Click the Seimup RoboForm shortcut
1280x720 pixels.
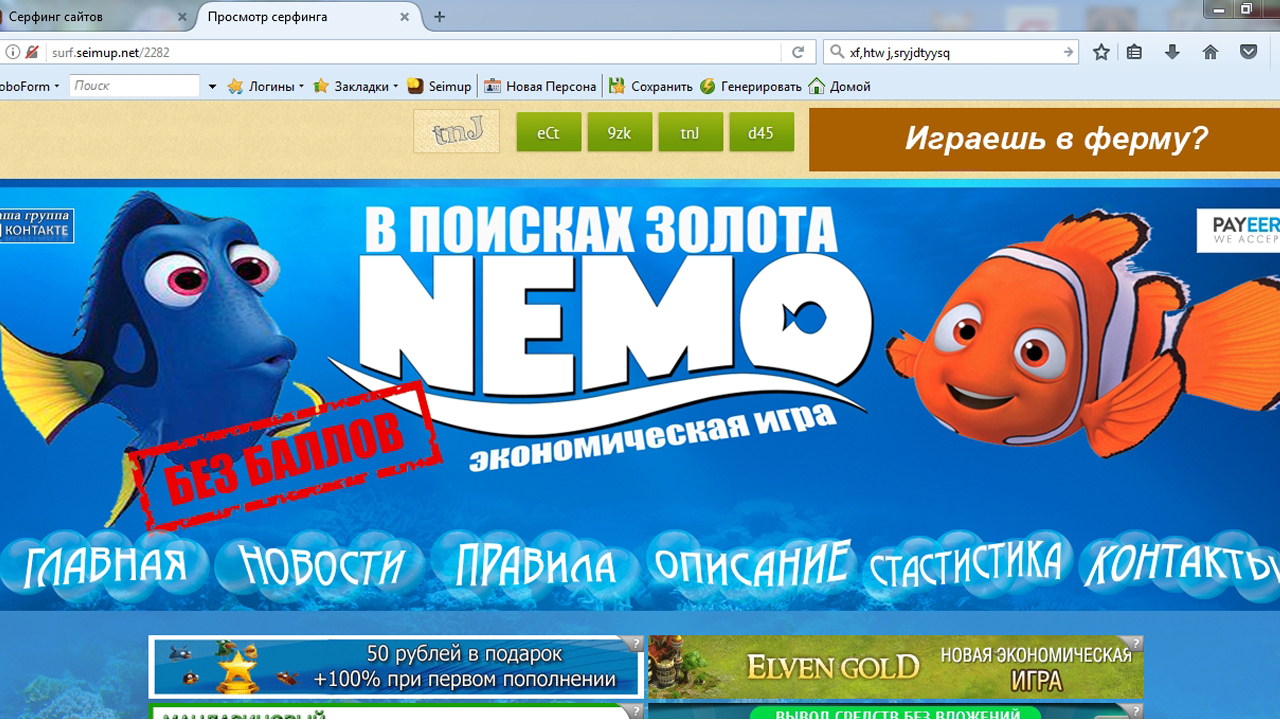[x=439, y=86]
